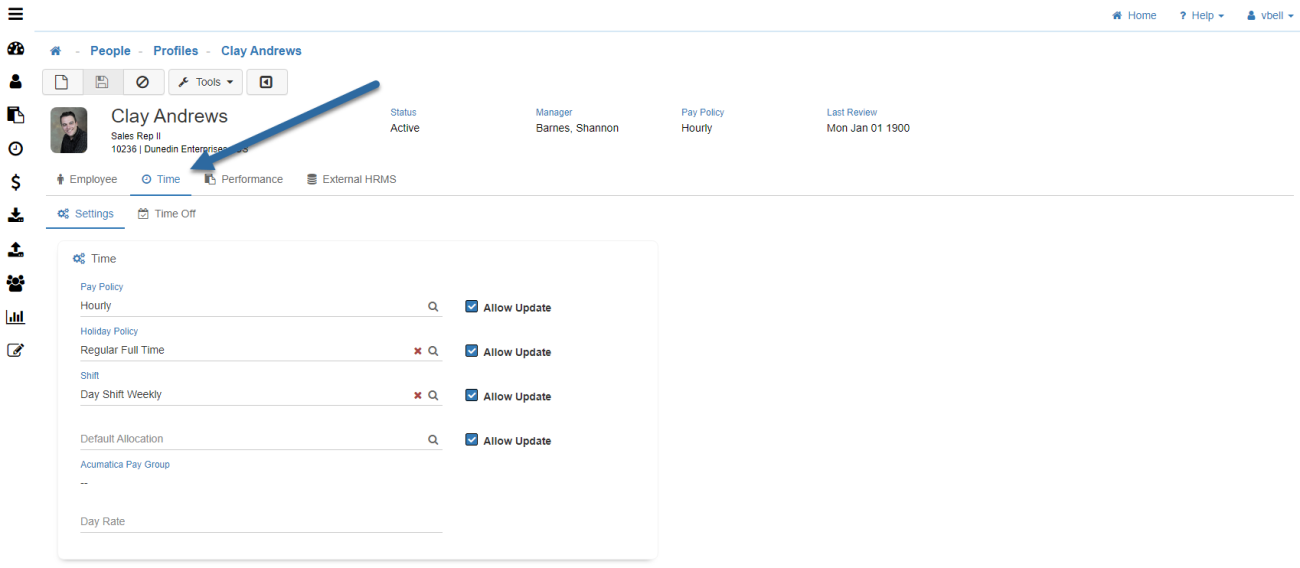Expand the Help menu
The height and width of the screenshot is (568, 1300).
1201,15
